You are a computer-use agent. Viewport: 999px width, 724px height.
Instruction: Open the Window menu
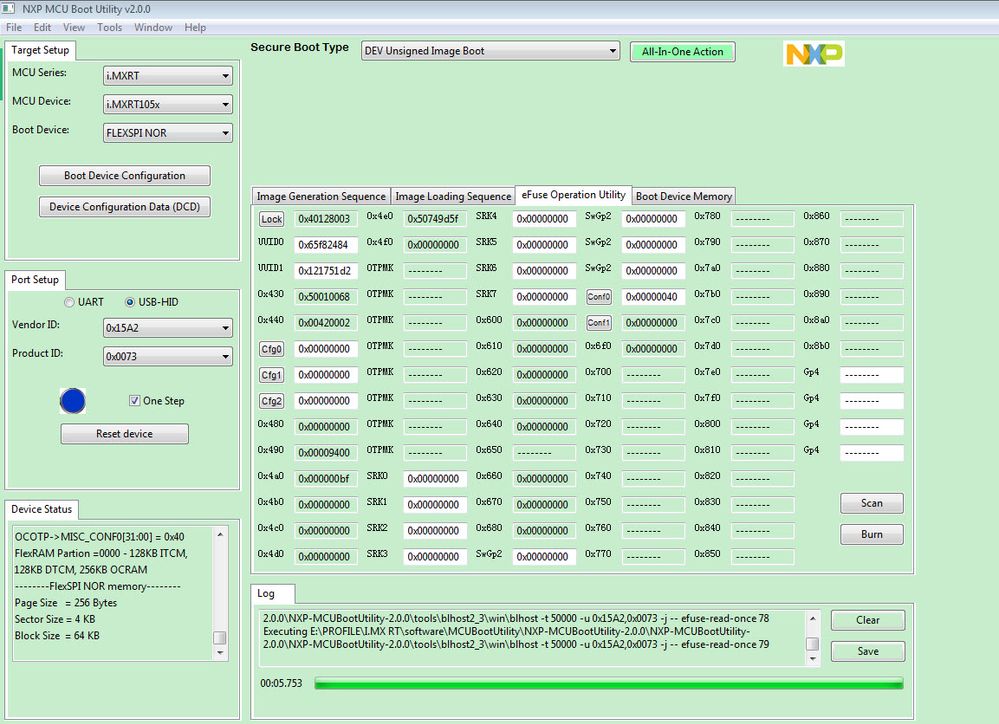click(x=153, y=27)
